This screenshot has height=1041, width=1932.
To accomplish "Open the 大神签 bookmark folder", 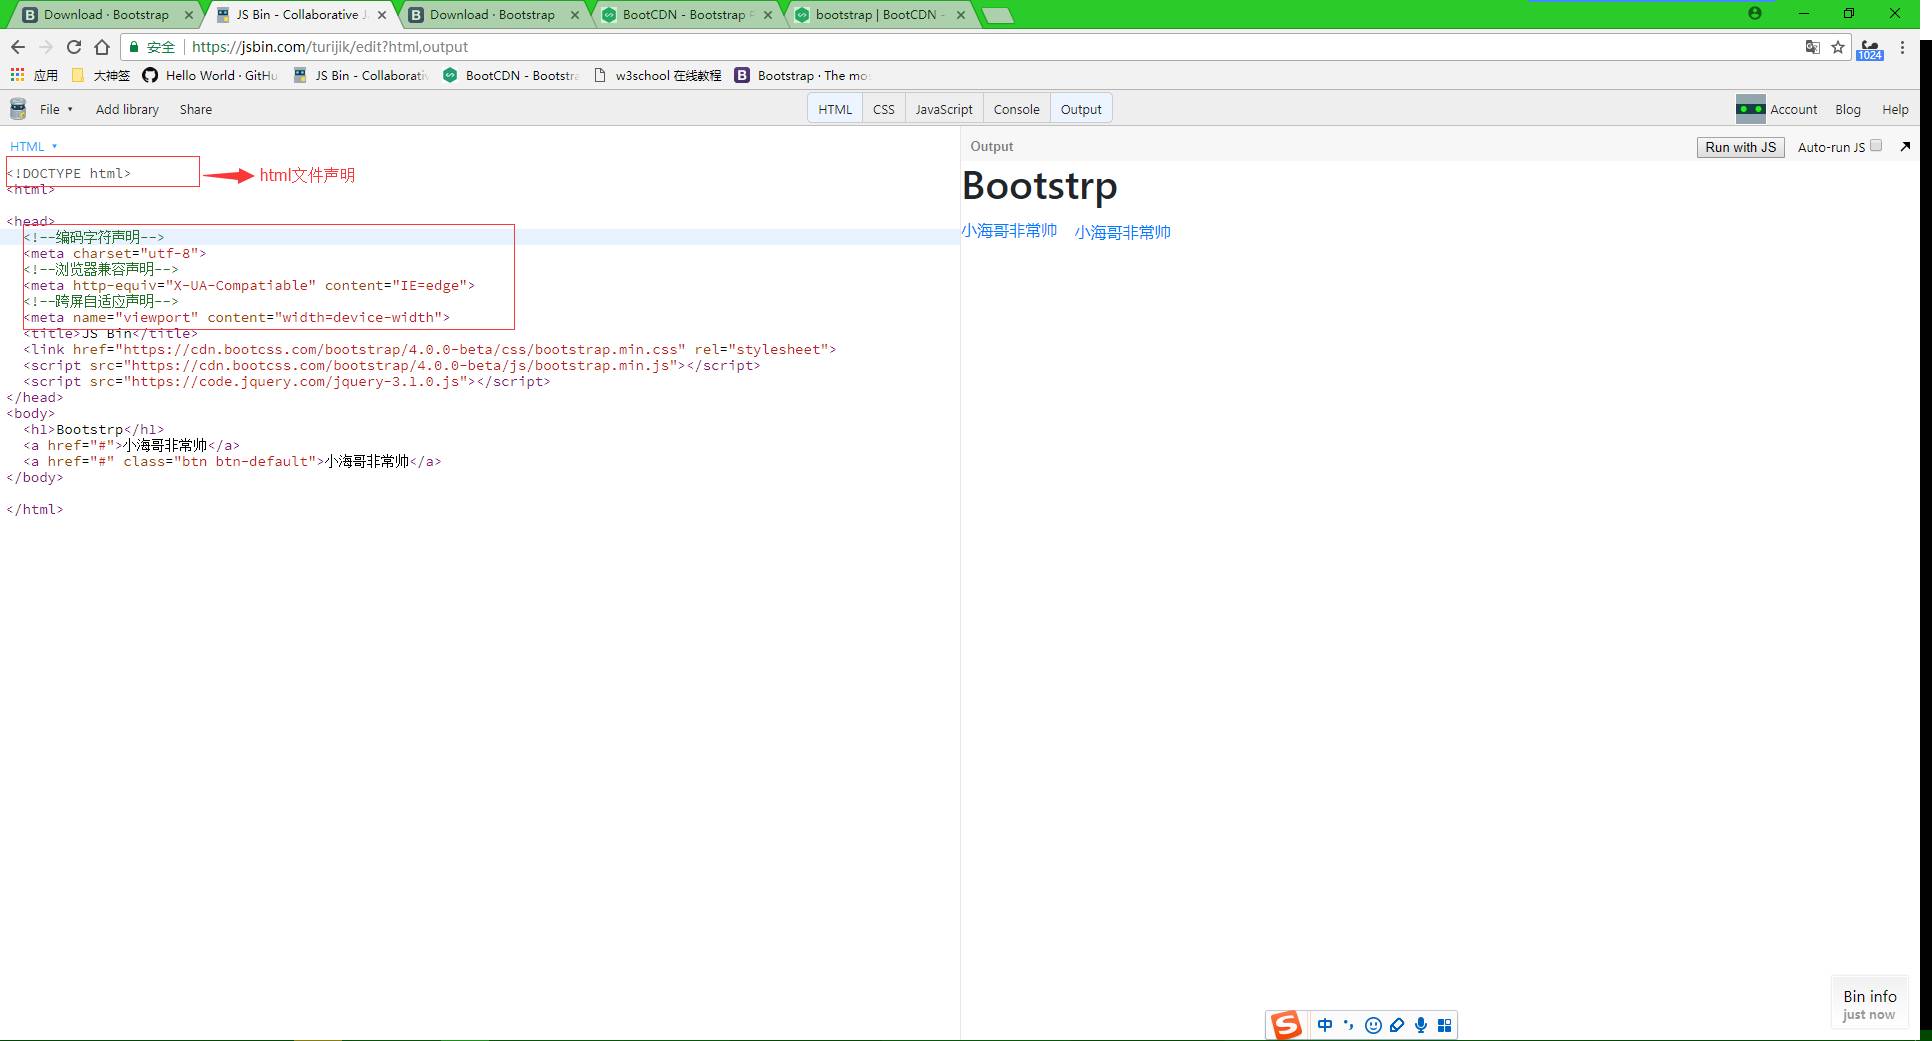I will (x=101, y=75).
